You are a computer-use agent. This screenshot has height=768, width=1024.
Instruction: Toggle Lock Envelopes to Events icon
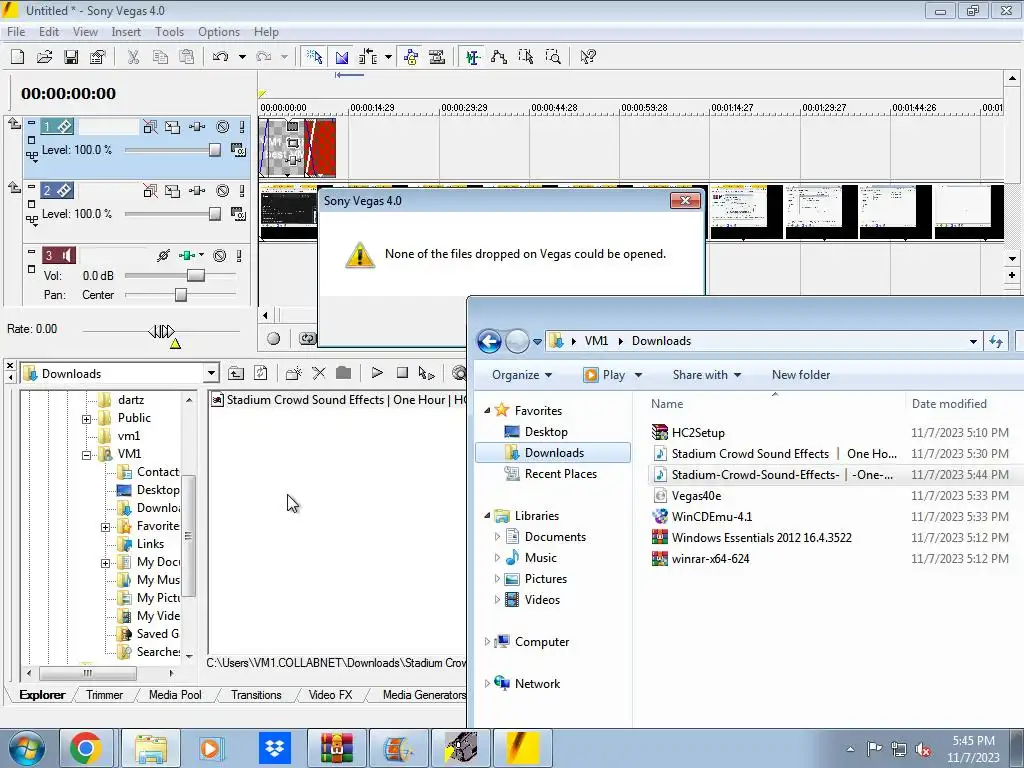411,57
